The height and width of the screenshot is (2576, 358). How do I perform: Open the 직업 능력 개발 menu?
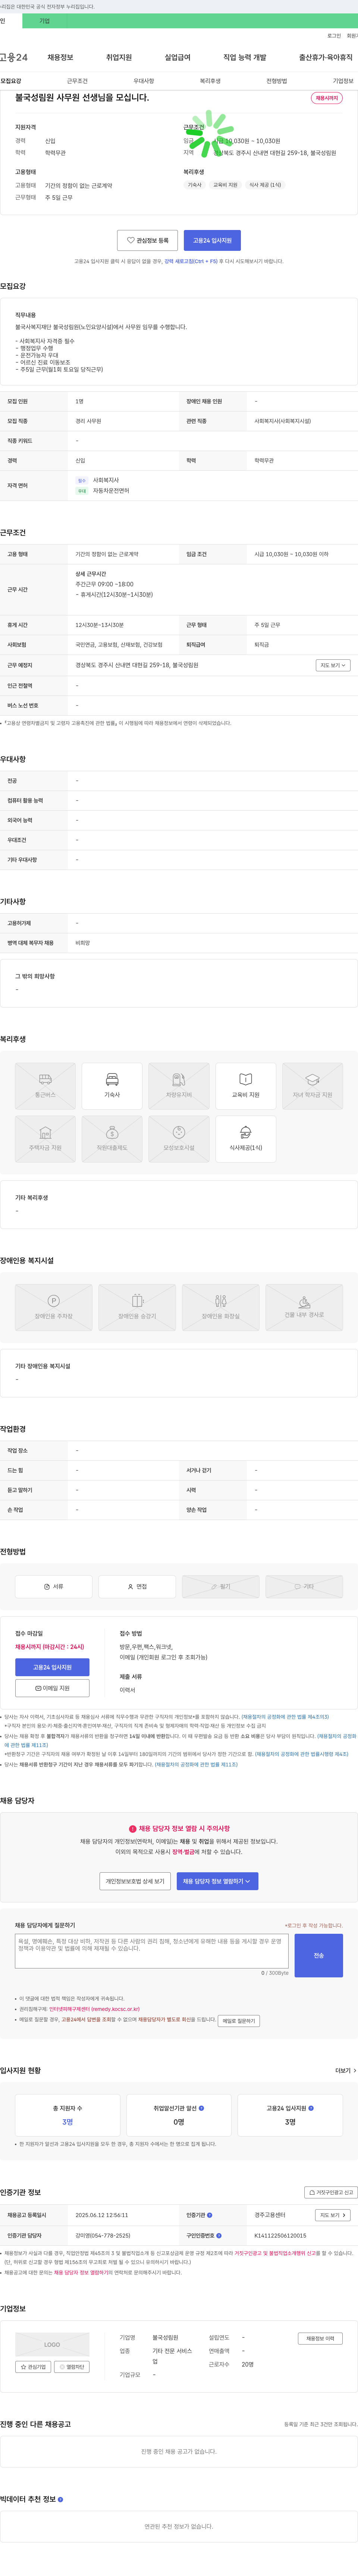pos(245,58)
